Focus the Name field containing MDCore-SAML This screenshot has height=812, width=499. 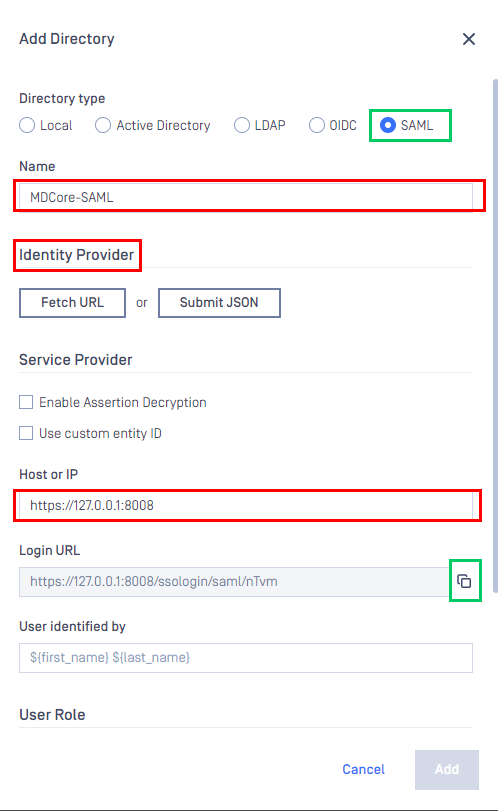pyautogui.click(x=246, y=197)
